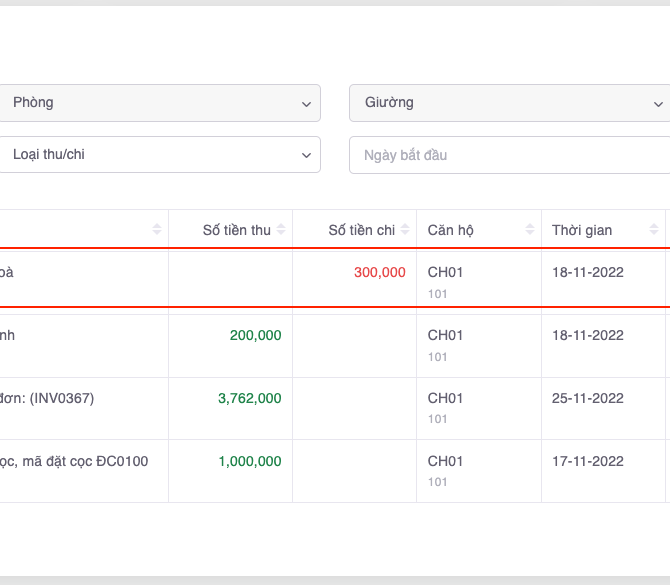
Task: Click sort icon left of Số tiền thu header
Action: pyautogui.click(x=157, y=230)
